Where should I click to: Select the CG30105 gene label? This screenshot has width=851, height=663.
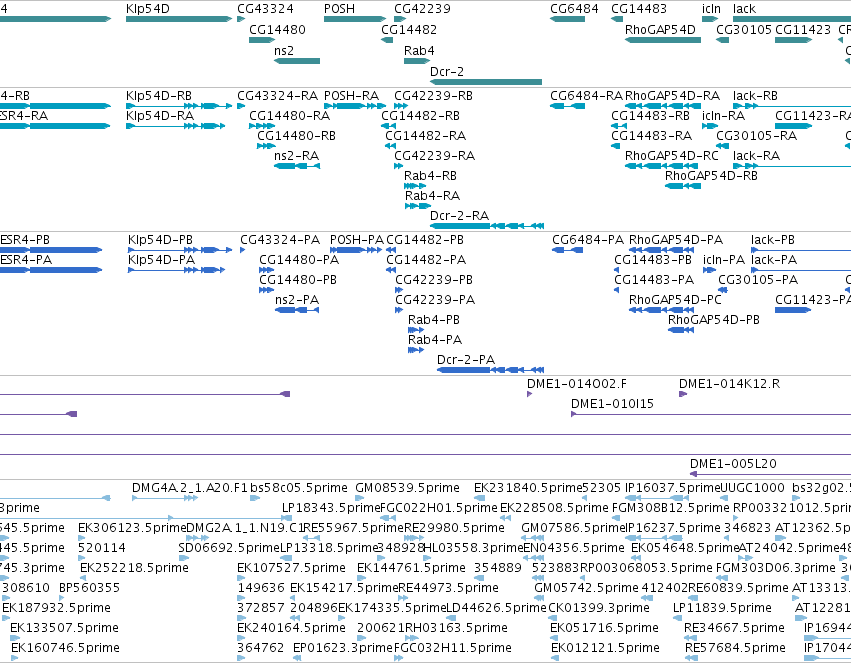click(744, 29)
